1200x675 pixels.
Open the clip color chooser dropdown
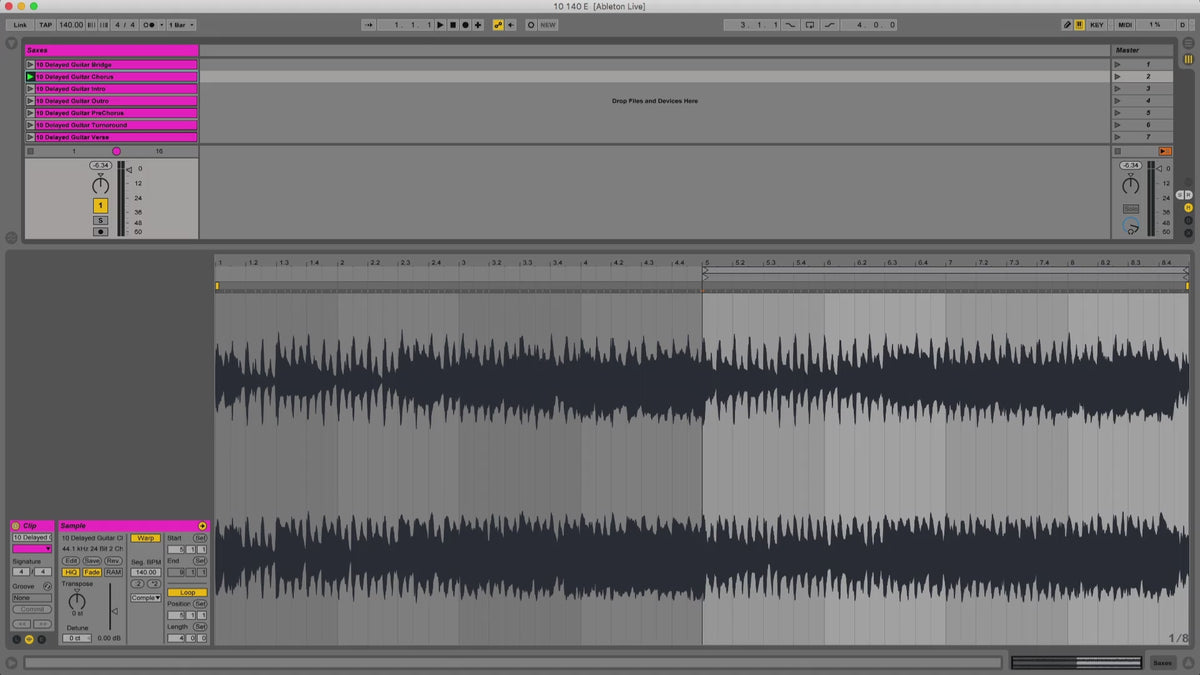32,548
